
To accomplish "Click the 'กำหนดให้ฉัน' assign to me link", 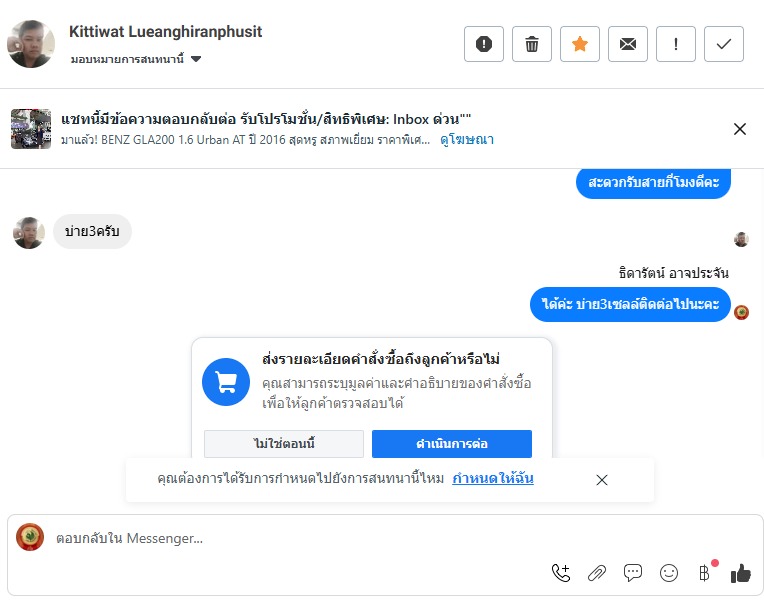I will [x=493, y=479].
